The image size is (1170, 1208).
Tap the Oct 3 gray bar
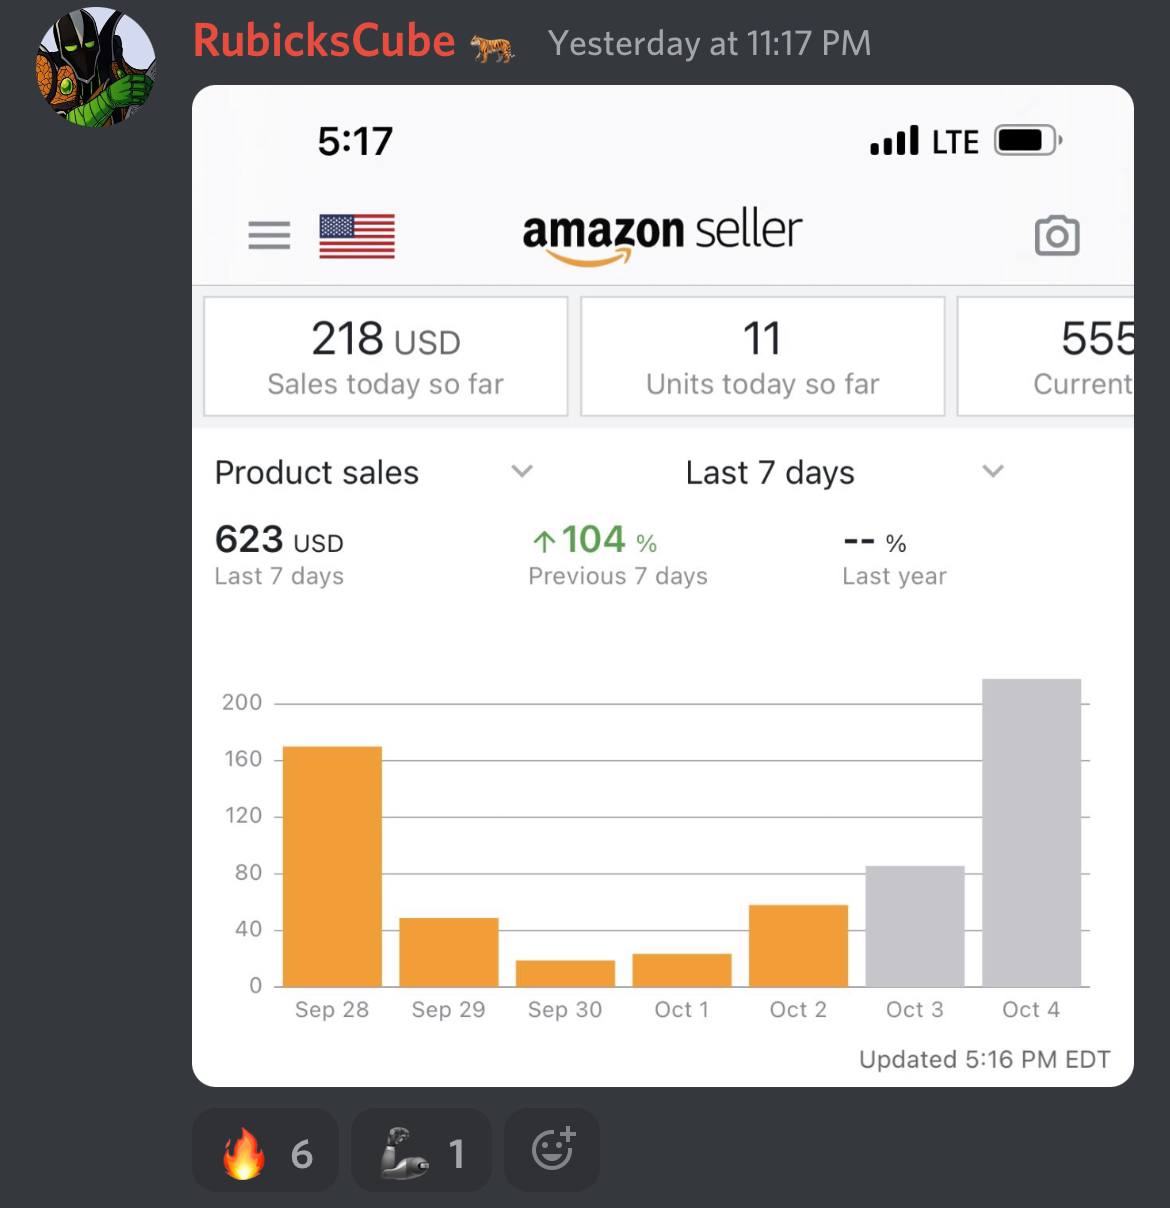[x=915, y=926]
